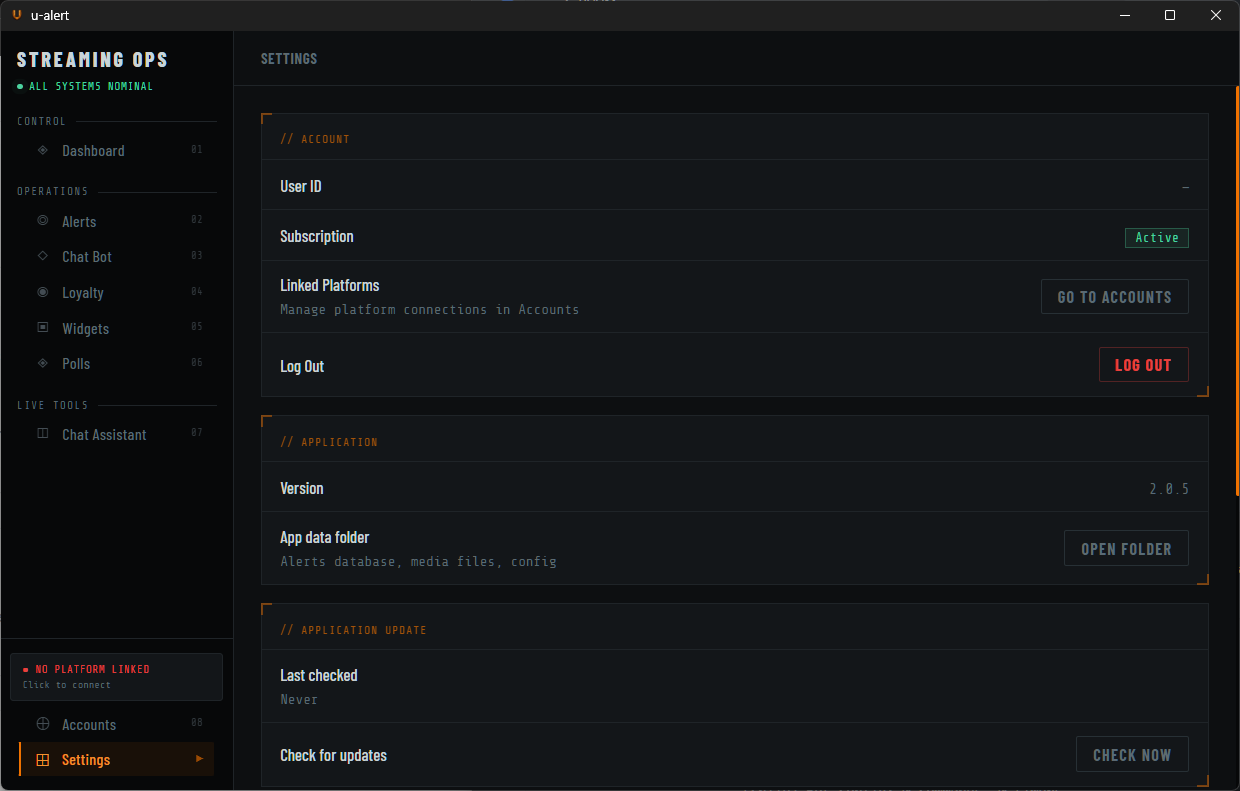Select the Settings sidebar item
Image resolution: width=1240 pixels, height=791 pixels.
117,760
